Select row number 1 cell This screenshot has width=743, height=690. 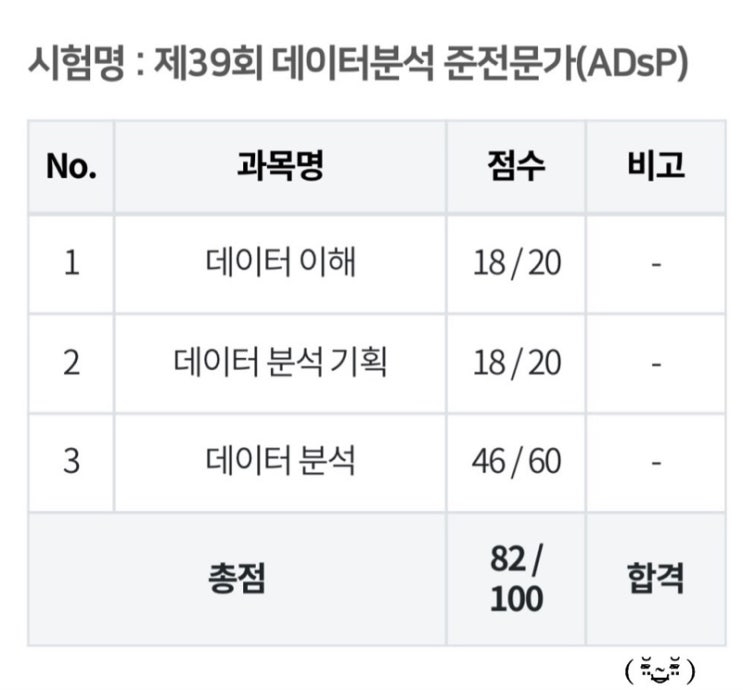click(71, 263)
